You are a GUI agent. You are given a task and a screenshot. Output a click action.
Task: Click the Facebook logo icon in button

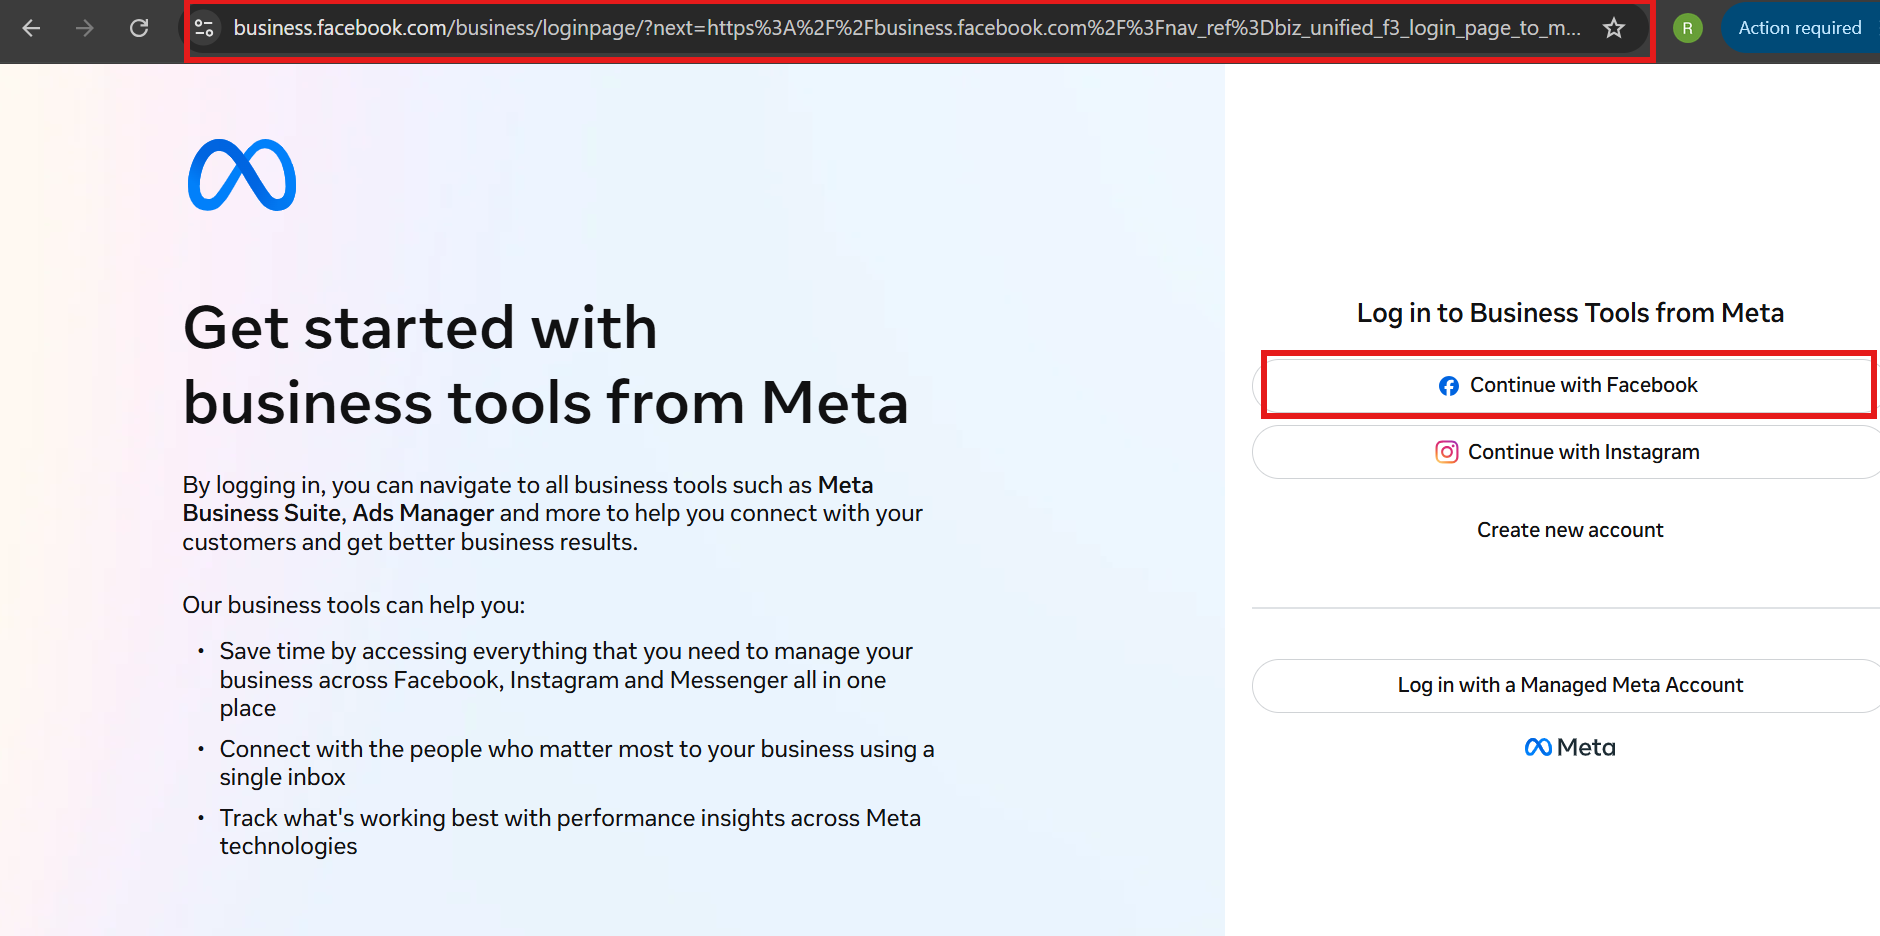pos(1449,386)
